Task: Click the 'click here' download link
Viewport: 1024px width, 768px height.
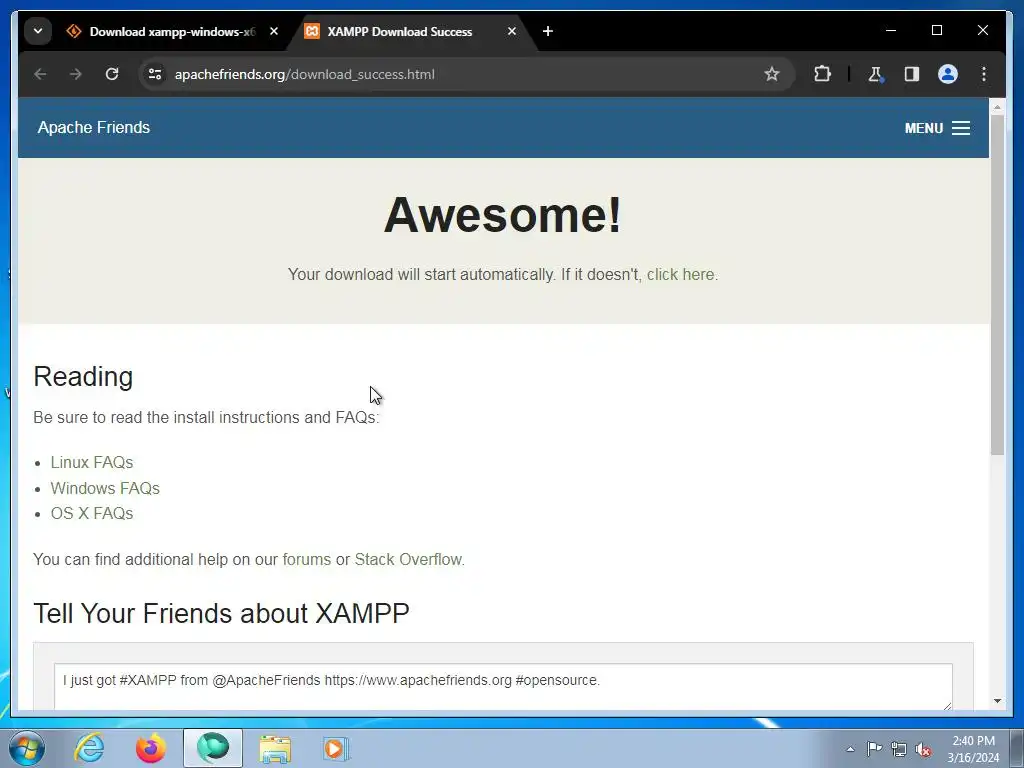Action: 680,274
